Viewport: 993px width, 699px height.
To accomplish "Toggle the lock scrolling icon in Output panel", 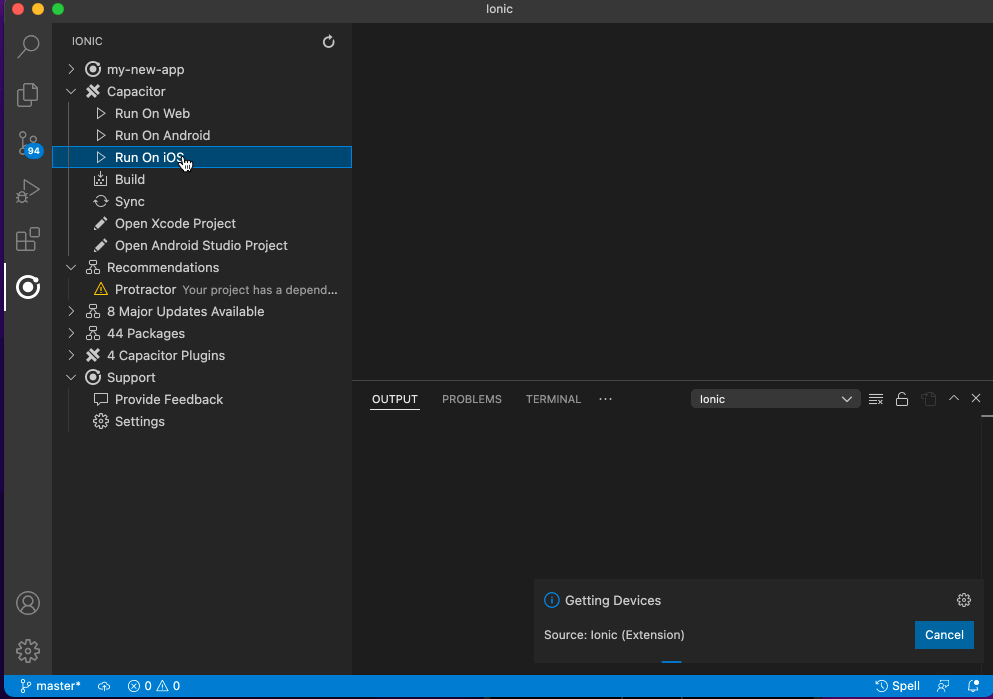I will tap(901, 398).
